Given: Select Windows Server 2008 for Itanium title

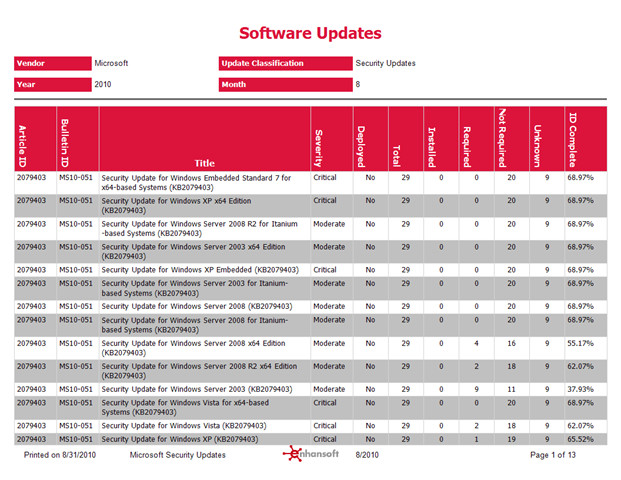Looking at the screenshot, I should click(x=195, y=325).
